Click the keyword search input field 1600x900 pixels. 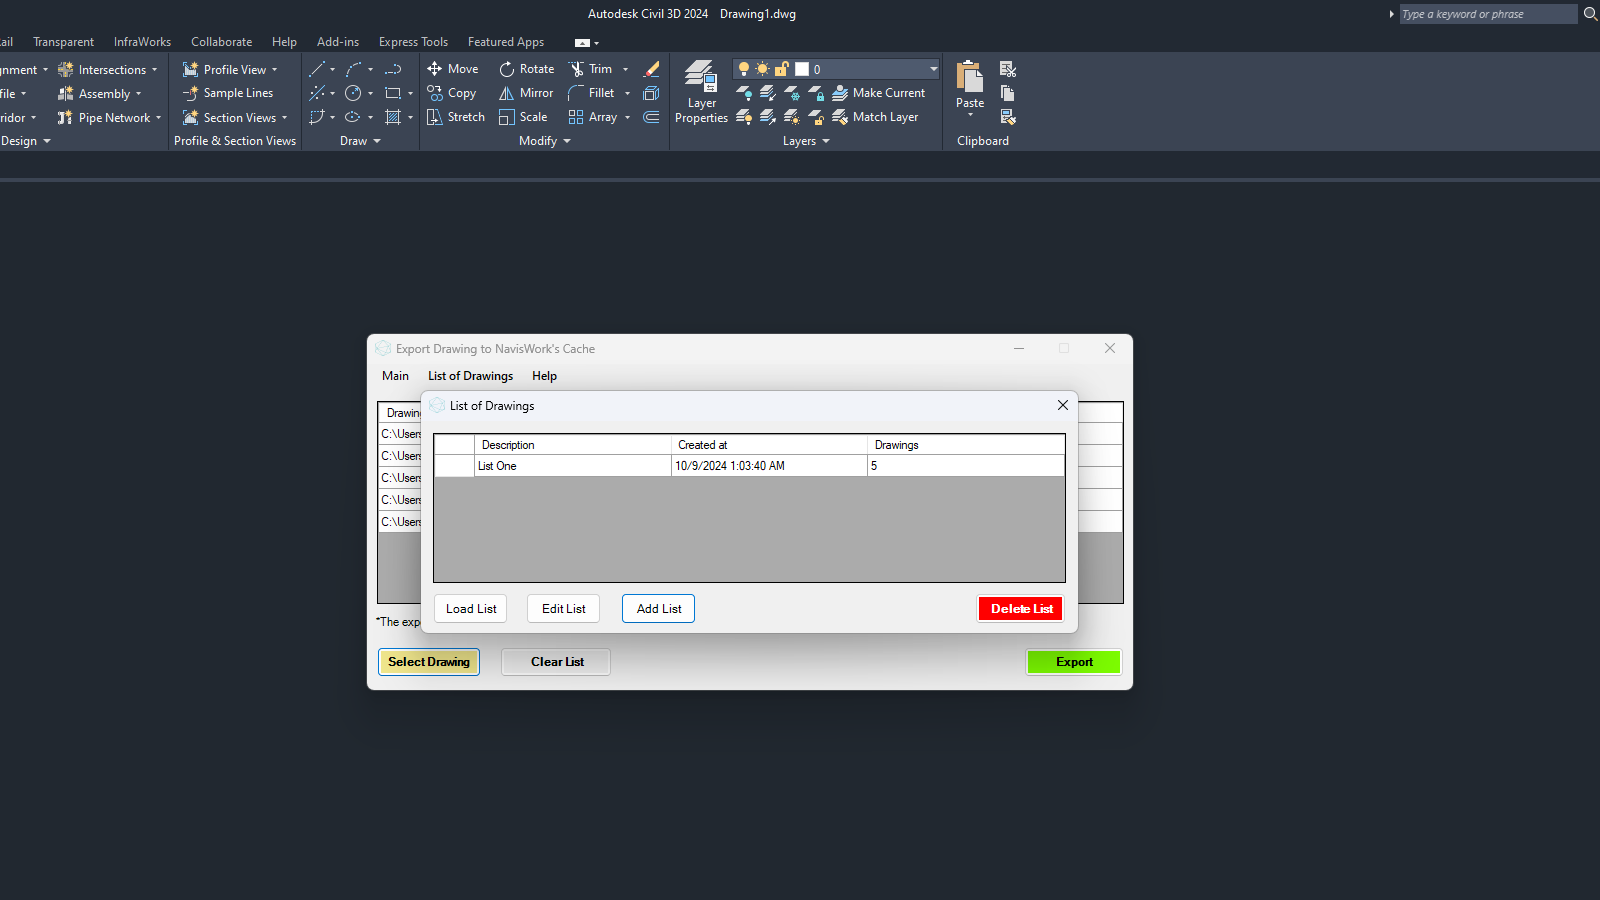[1488, 14]
